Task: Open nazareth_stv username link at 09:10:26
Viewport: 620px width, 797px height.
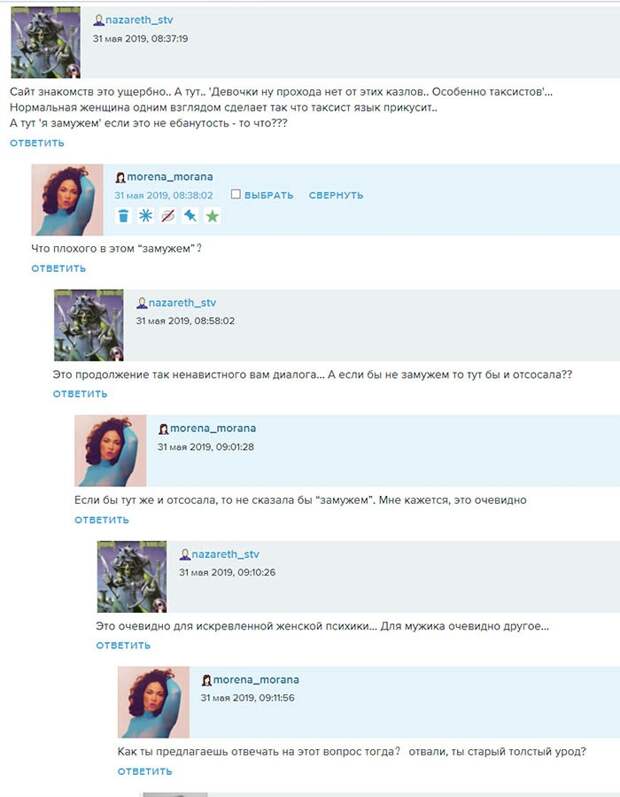Action: click(x=225, y=554)
